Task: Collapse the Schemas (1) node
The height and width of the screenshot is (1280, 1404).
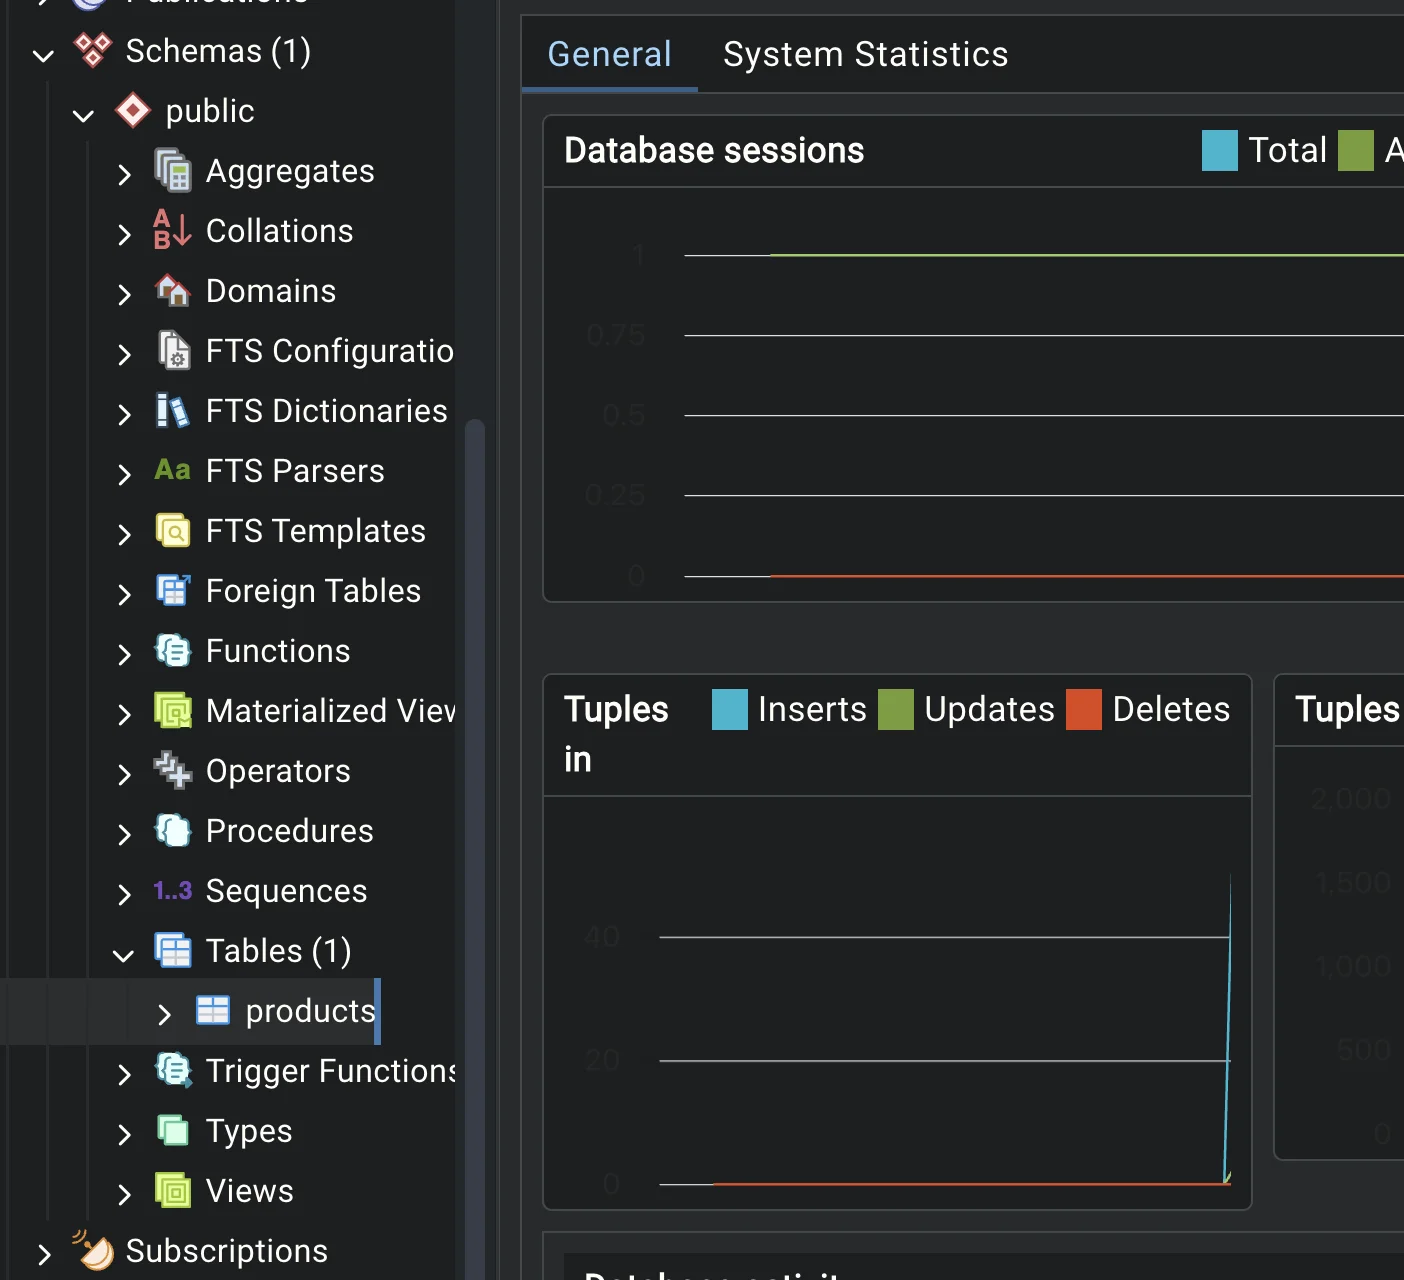Action: pyautogui.click(x=43, y=54)
